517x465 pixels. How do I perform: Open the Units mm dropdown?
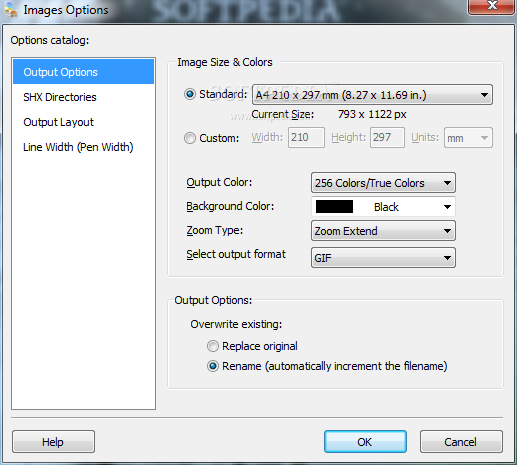pos(468,138)
